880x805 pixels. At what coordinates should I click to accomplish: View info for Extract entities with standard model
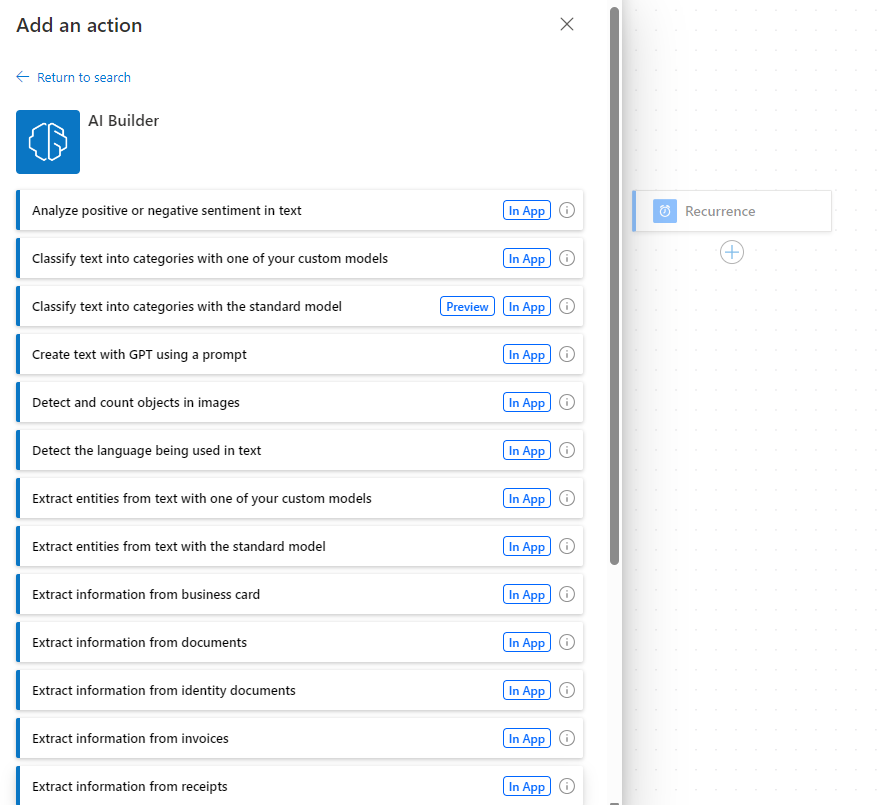point(567,546)
